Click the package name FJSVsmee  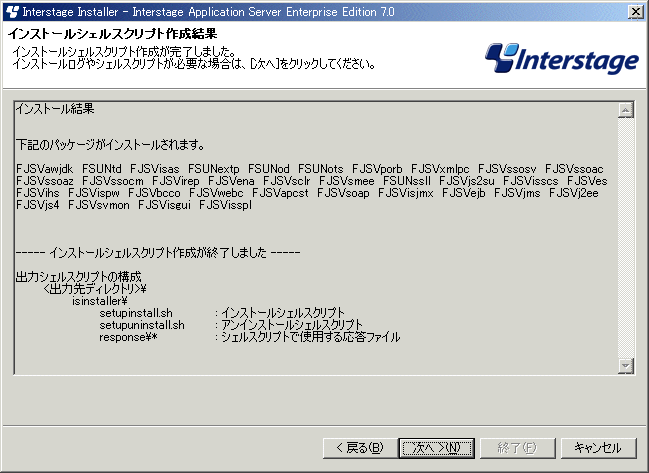coord(346,181)
